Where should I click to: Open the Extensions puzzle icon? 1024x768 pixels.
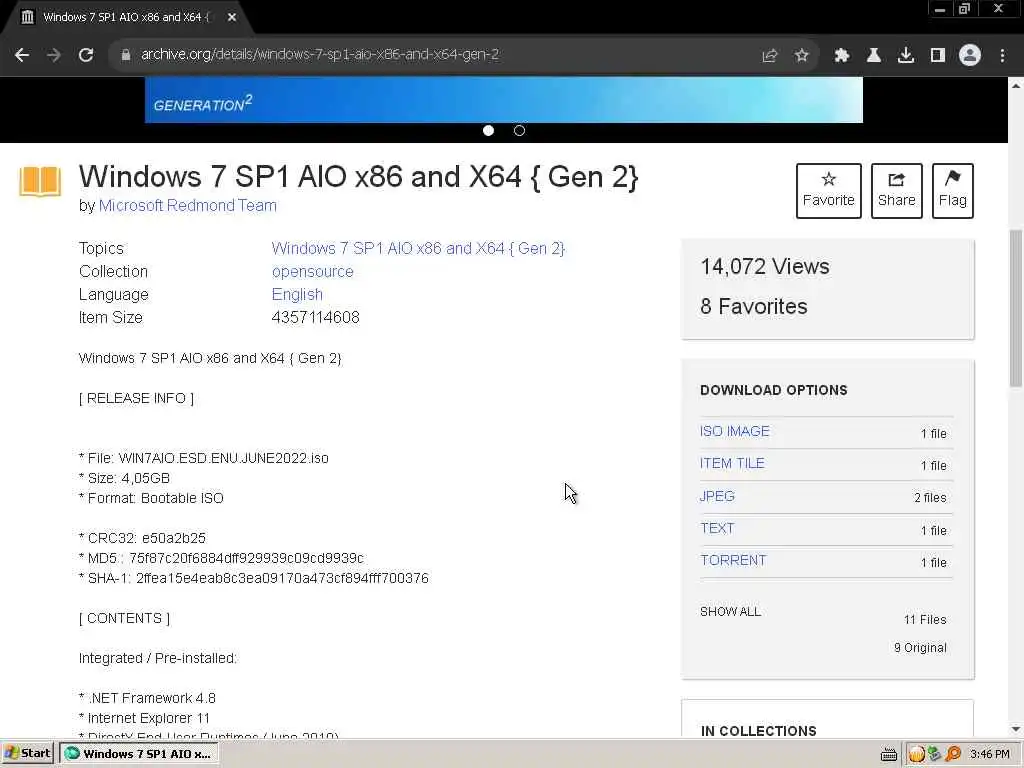(x=842, y=56)
